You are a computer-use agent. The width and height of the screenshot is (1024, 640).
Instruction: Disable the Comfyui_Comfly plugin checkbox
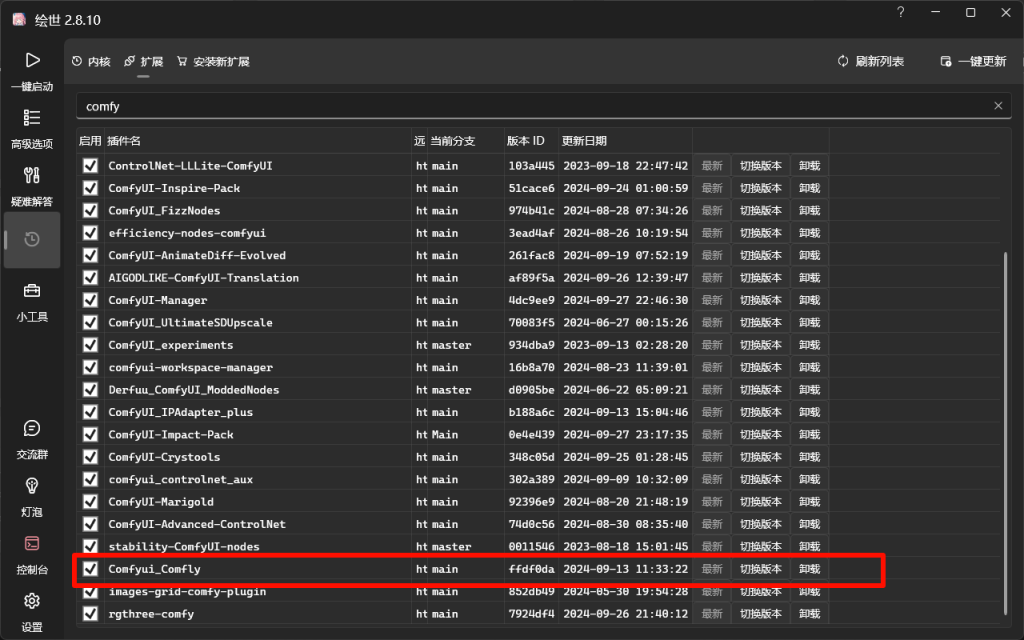tap(90, 569)
